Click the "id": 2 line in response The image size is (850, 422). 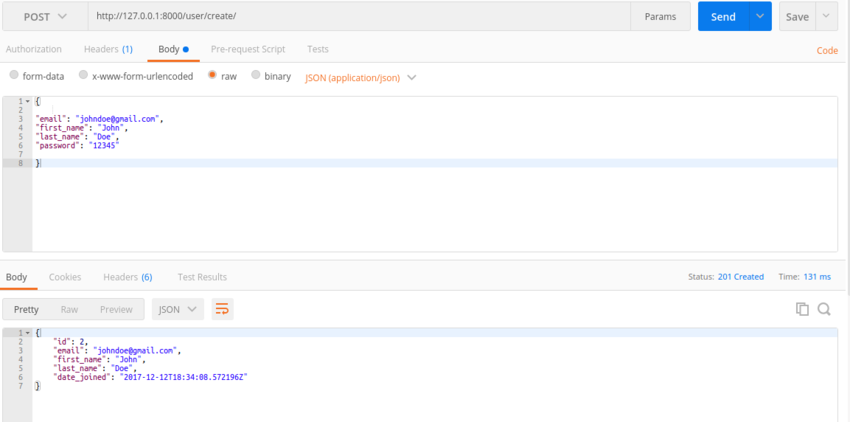[x=70, y=341]
